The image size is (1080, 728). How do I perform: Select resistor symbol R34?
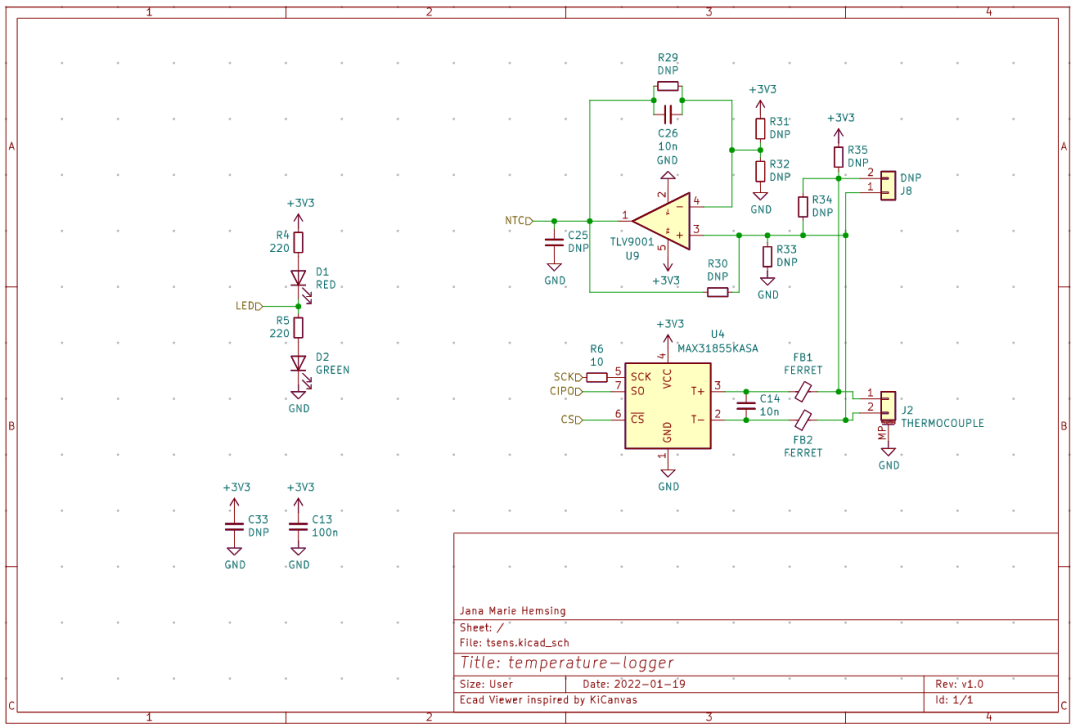click(x=802, y=207)
